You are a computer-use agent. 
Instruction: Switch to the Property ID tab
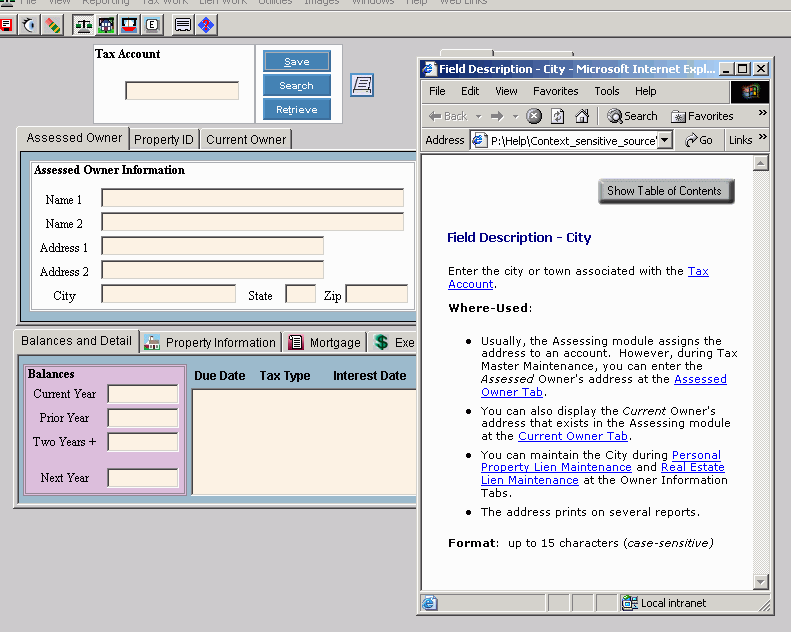click(163, 140)
